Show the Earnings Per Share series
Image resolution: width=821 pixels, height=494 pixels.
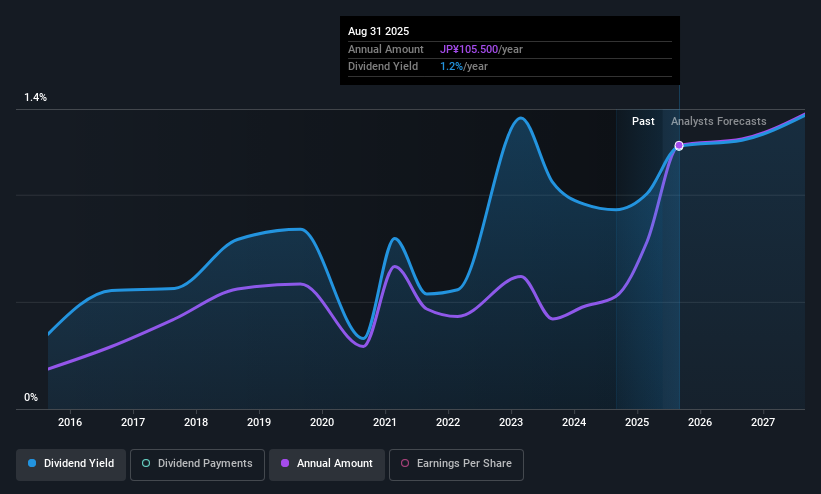tap(456, 465)
